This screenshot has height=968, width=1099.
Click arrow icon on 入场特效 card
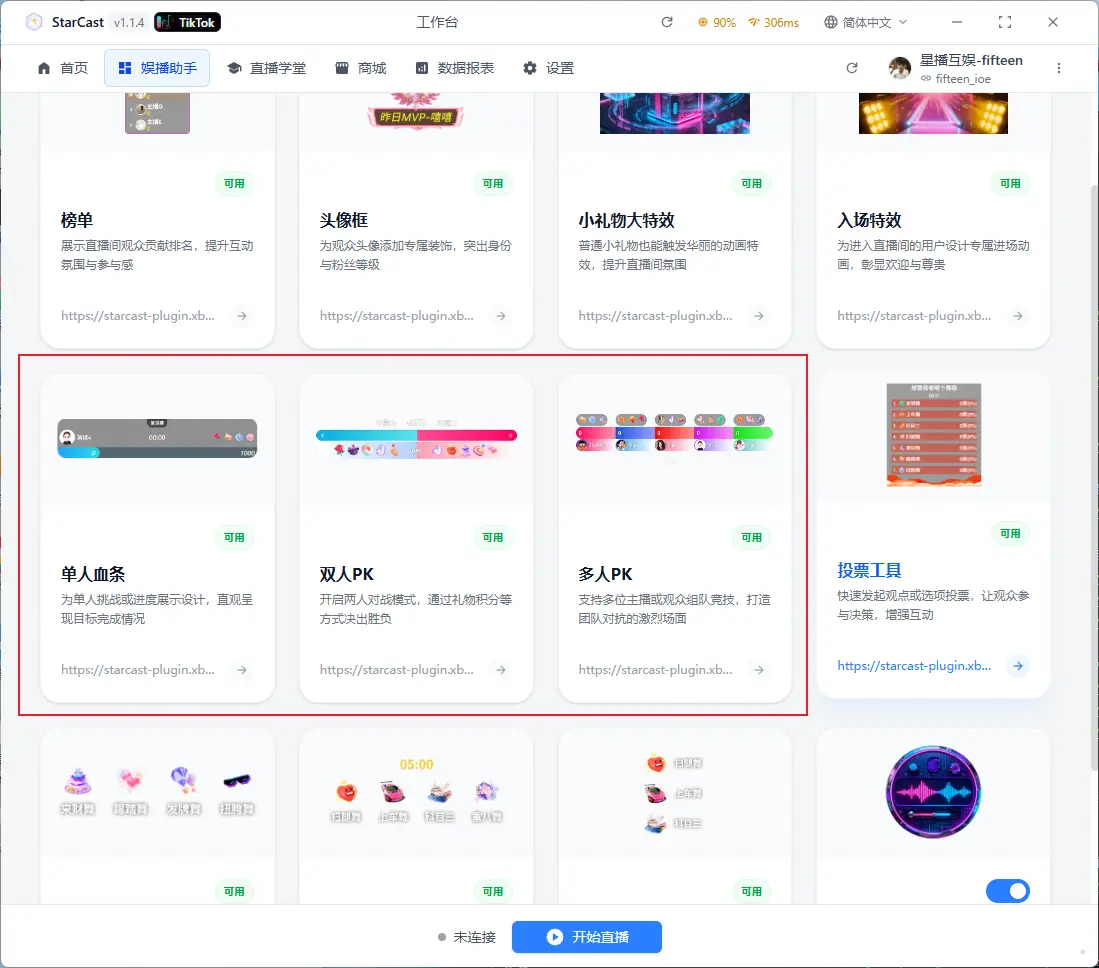(x=1017, y=316)
